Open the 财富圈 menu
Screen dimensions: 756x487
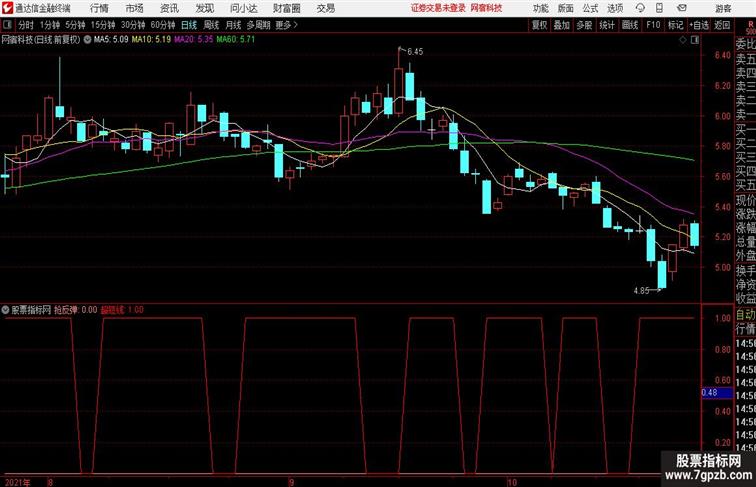click(x=286, y=8)
